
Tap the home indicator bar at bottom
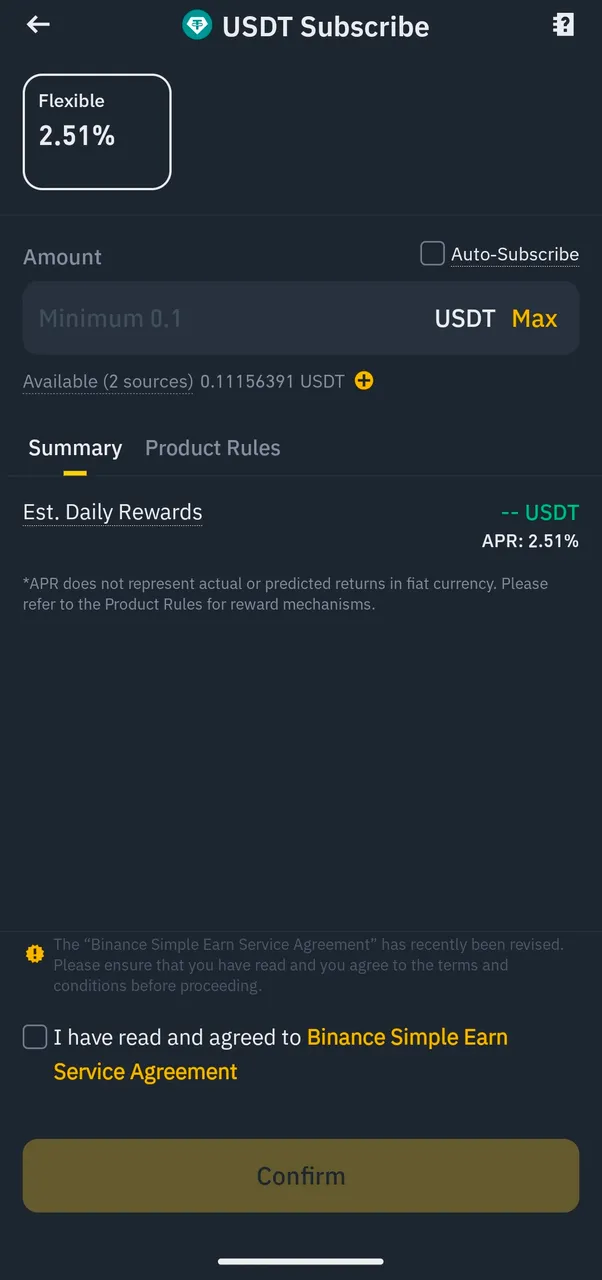click(301, 1262)
